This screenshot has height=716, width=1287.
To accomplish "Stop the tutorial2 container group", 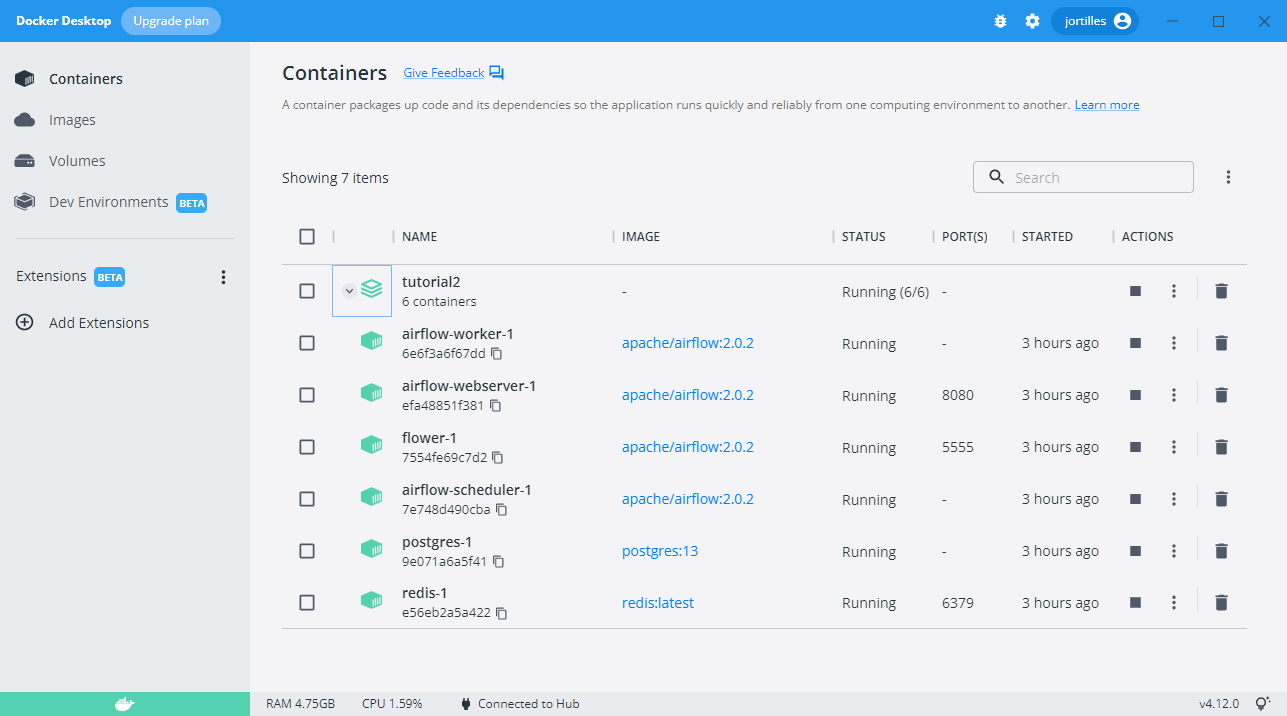I will coord(1135,291).
